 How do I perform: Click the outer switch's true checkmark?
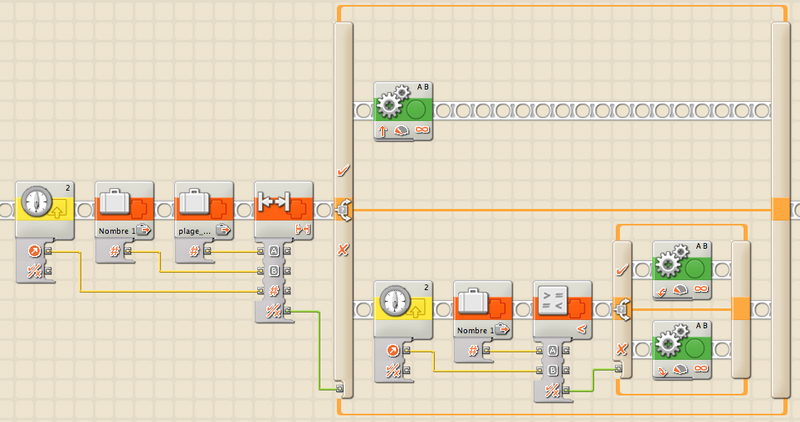click(x=343, y=171)
